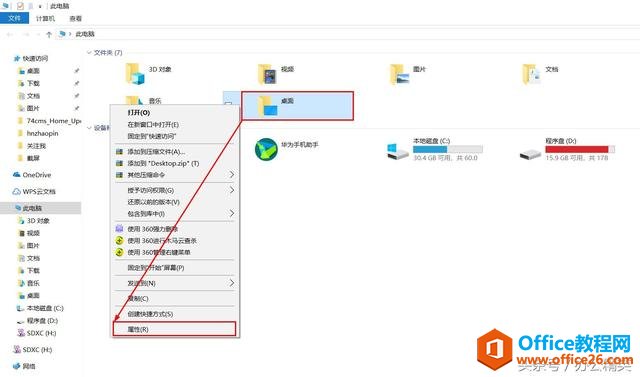Viewport: 640px width, 377px height.
Task: Click the Up arrow navigation button
Action: tap(49, 34)
